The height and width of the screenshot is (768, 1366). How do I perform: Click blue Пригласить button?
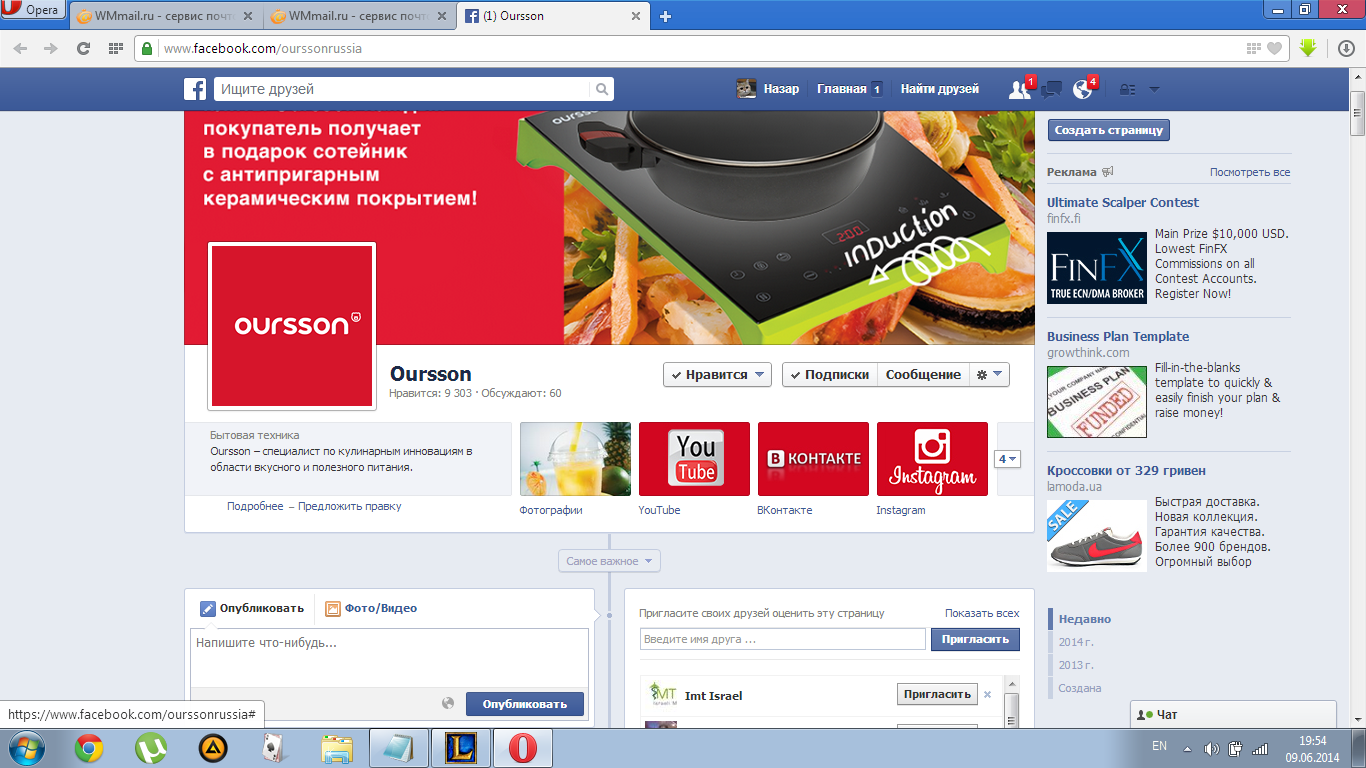[975, 639]
